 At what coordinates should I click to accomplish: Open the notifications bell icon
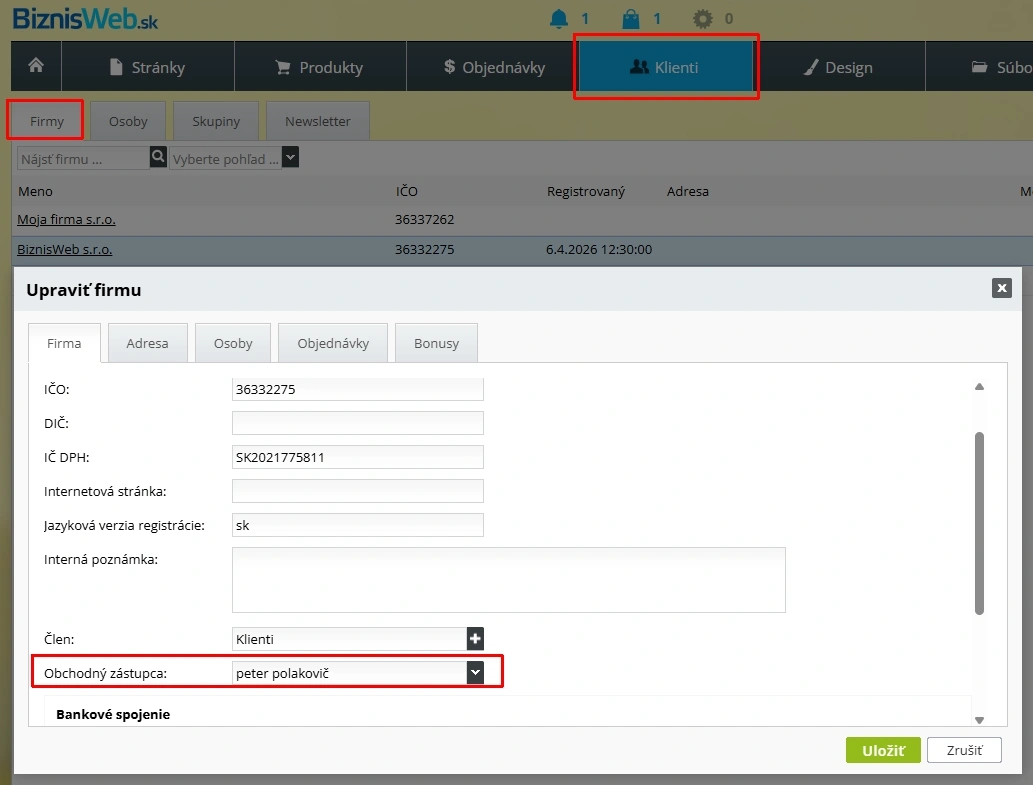pyautogui.click(x=558, y=18)
